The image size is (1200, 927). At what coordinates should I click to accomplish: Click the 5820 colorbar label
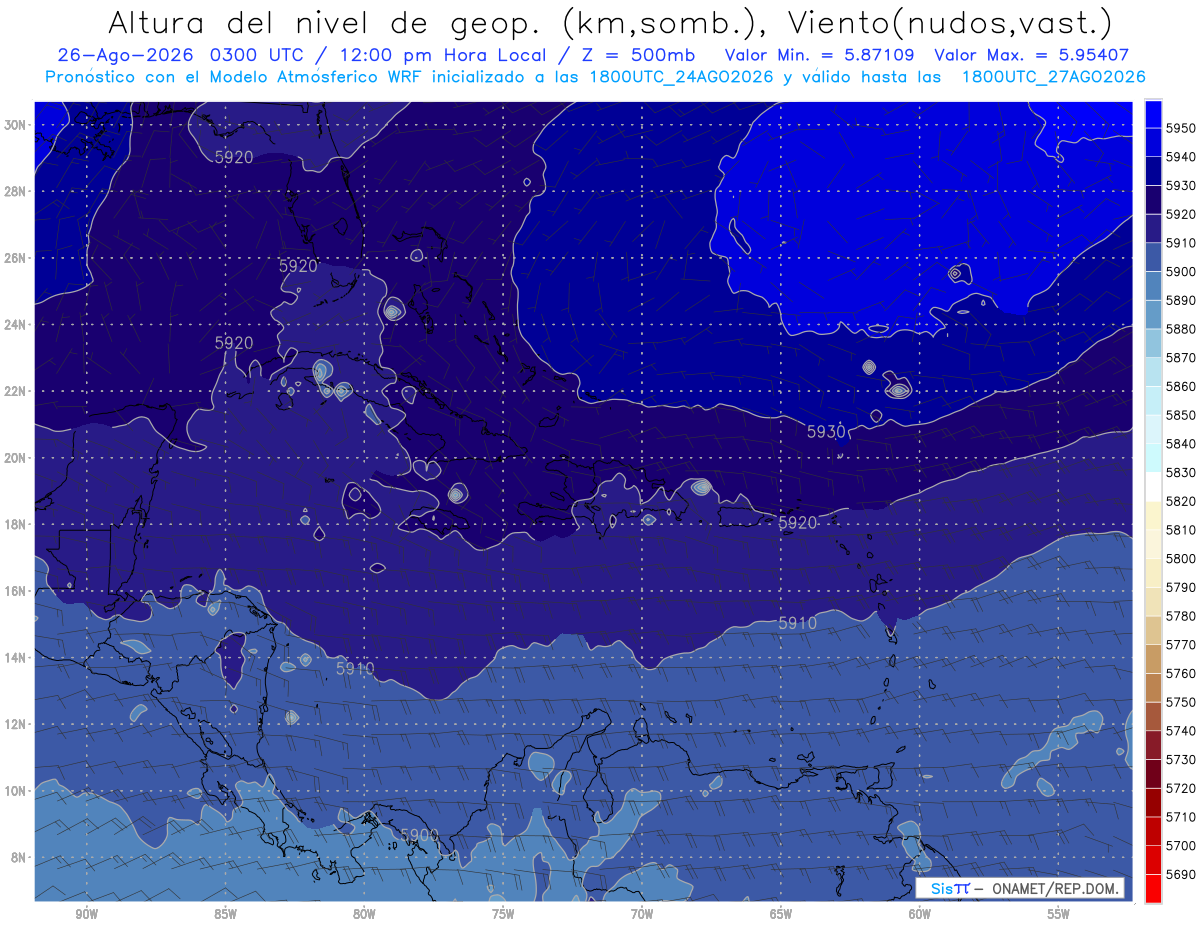point(1181,501)
